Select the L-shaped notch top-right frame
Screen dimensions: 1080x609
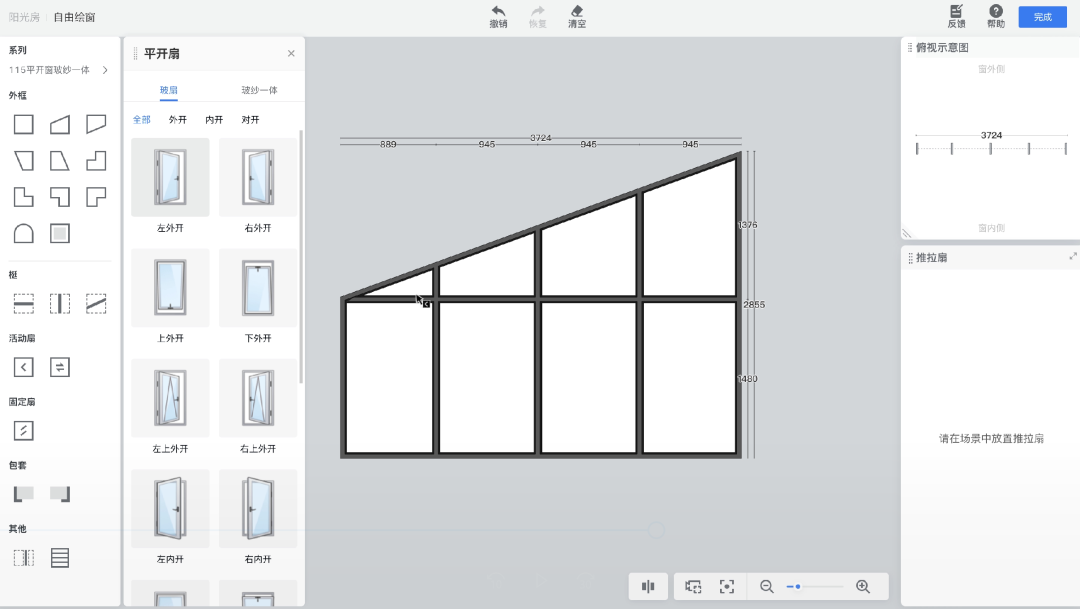click(23, 197)
